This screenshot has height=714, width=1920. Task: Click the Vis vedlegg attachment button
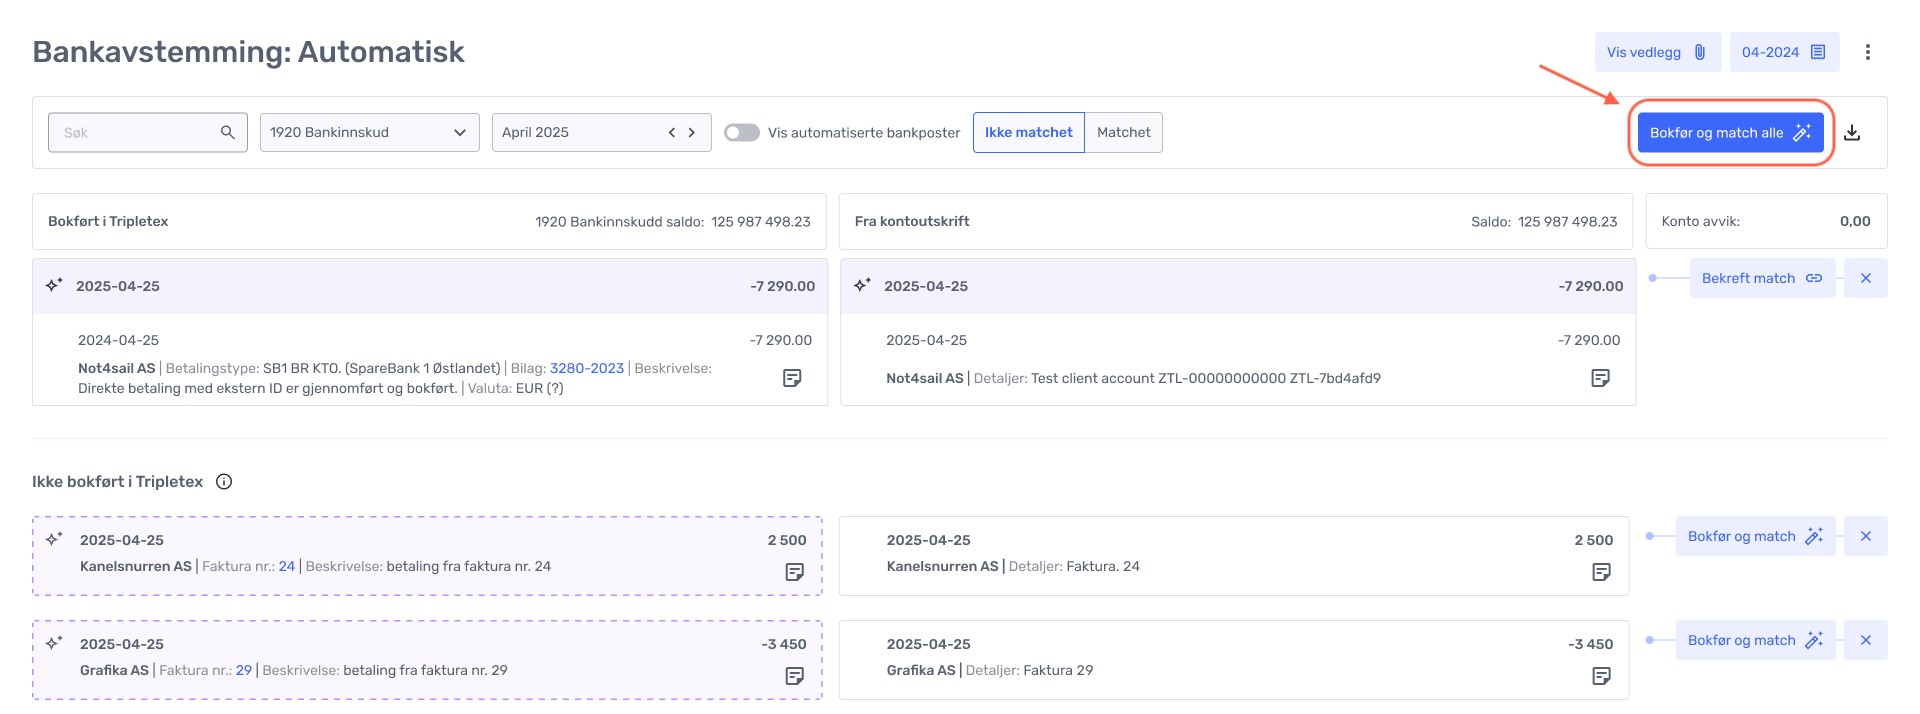coord(1657,52)
